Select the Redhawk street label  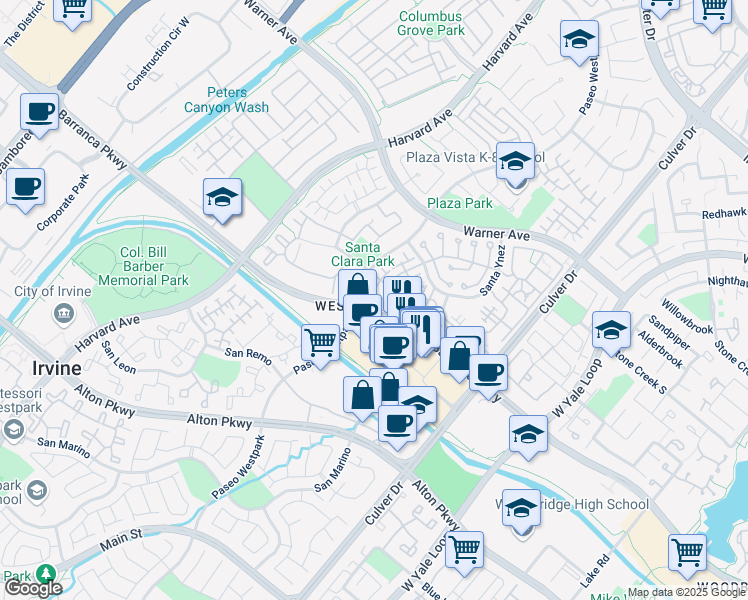(x=724, y=213)
